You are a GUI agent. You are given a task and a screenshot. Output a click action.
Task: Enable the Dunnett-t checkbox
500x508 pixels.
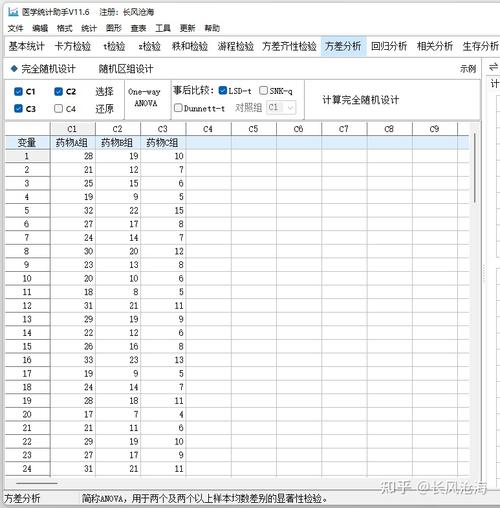178,108
